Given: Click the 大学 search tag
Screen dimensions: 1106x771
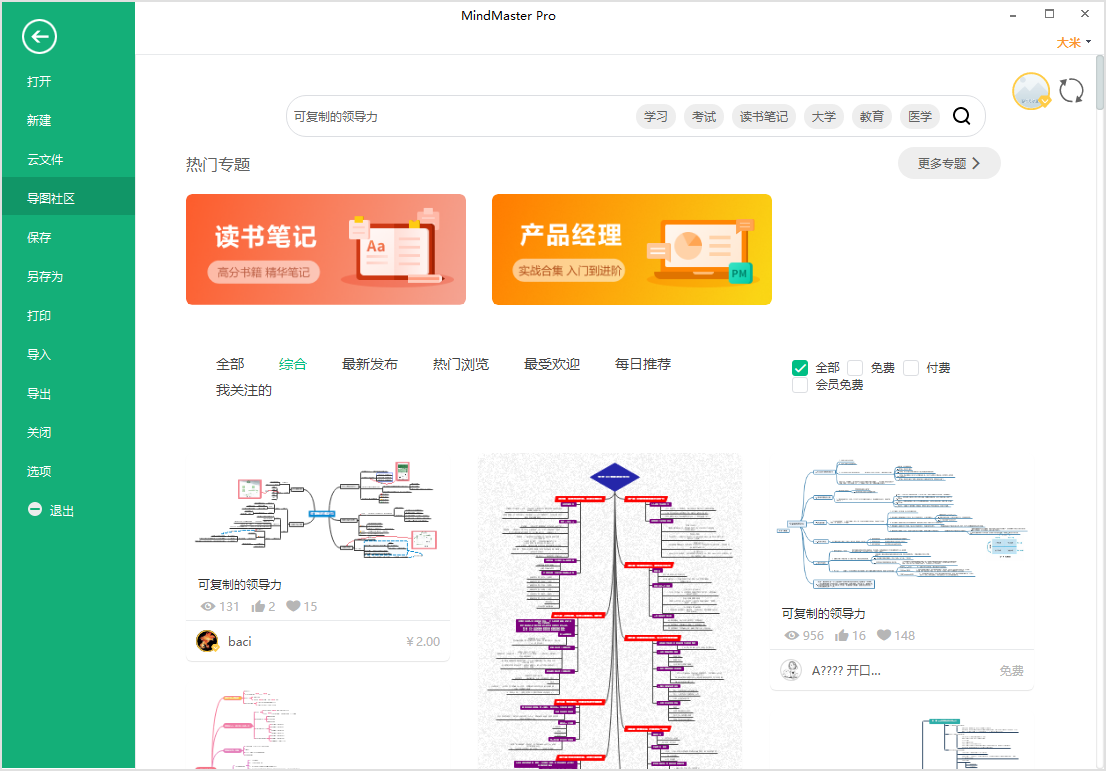Looking at the screenshot, I should coord(824,116).
